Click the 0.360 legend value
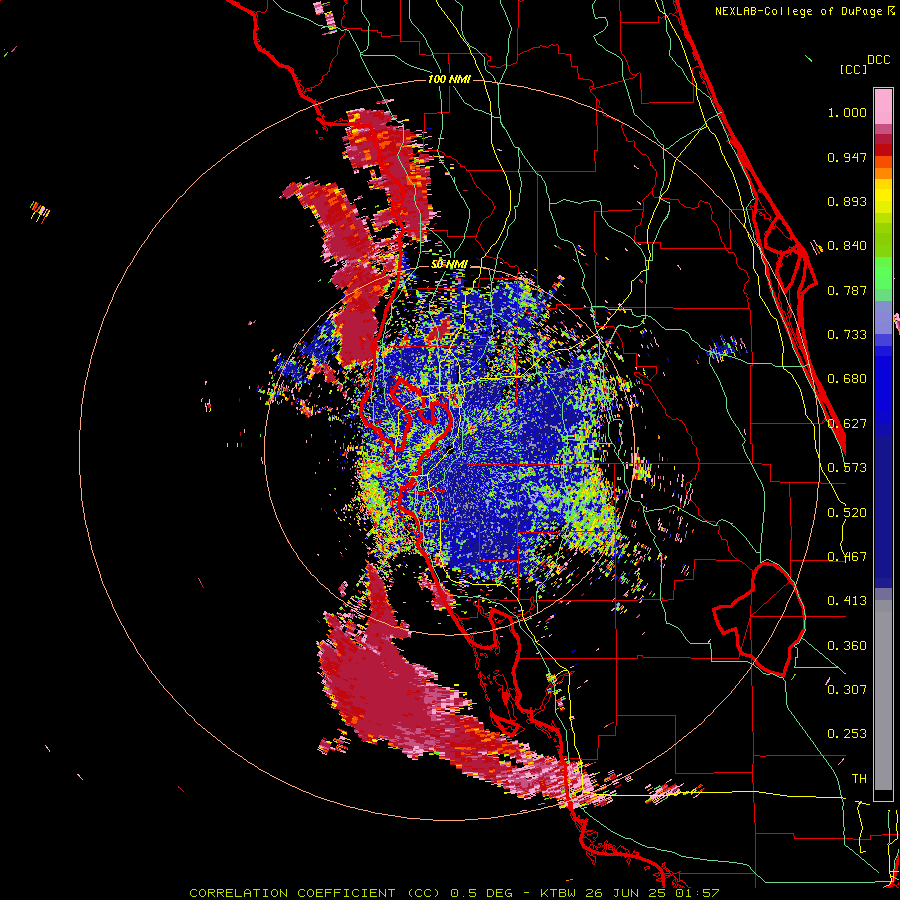Viewport: 900px width, 900px height. point(847,646)
